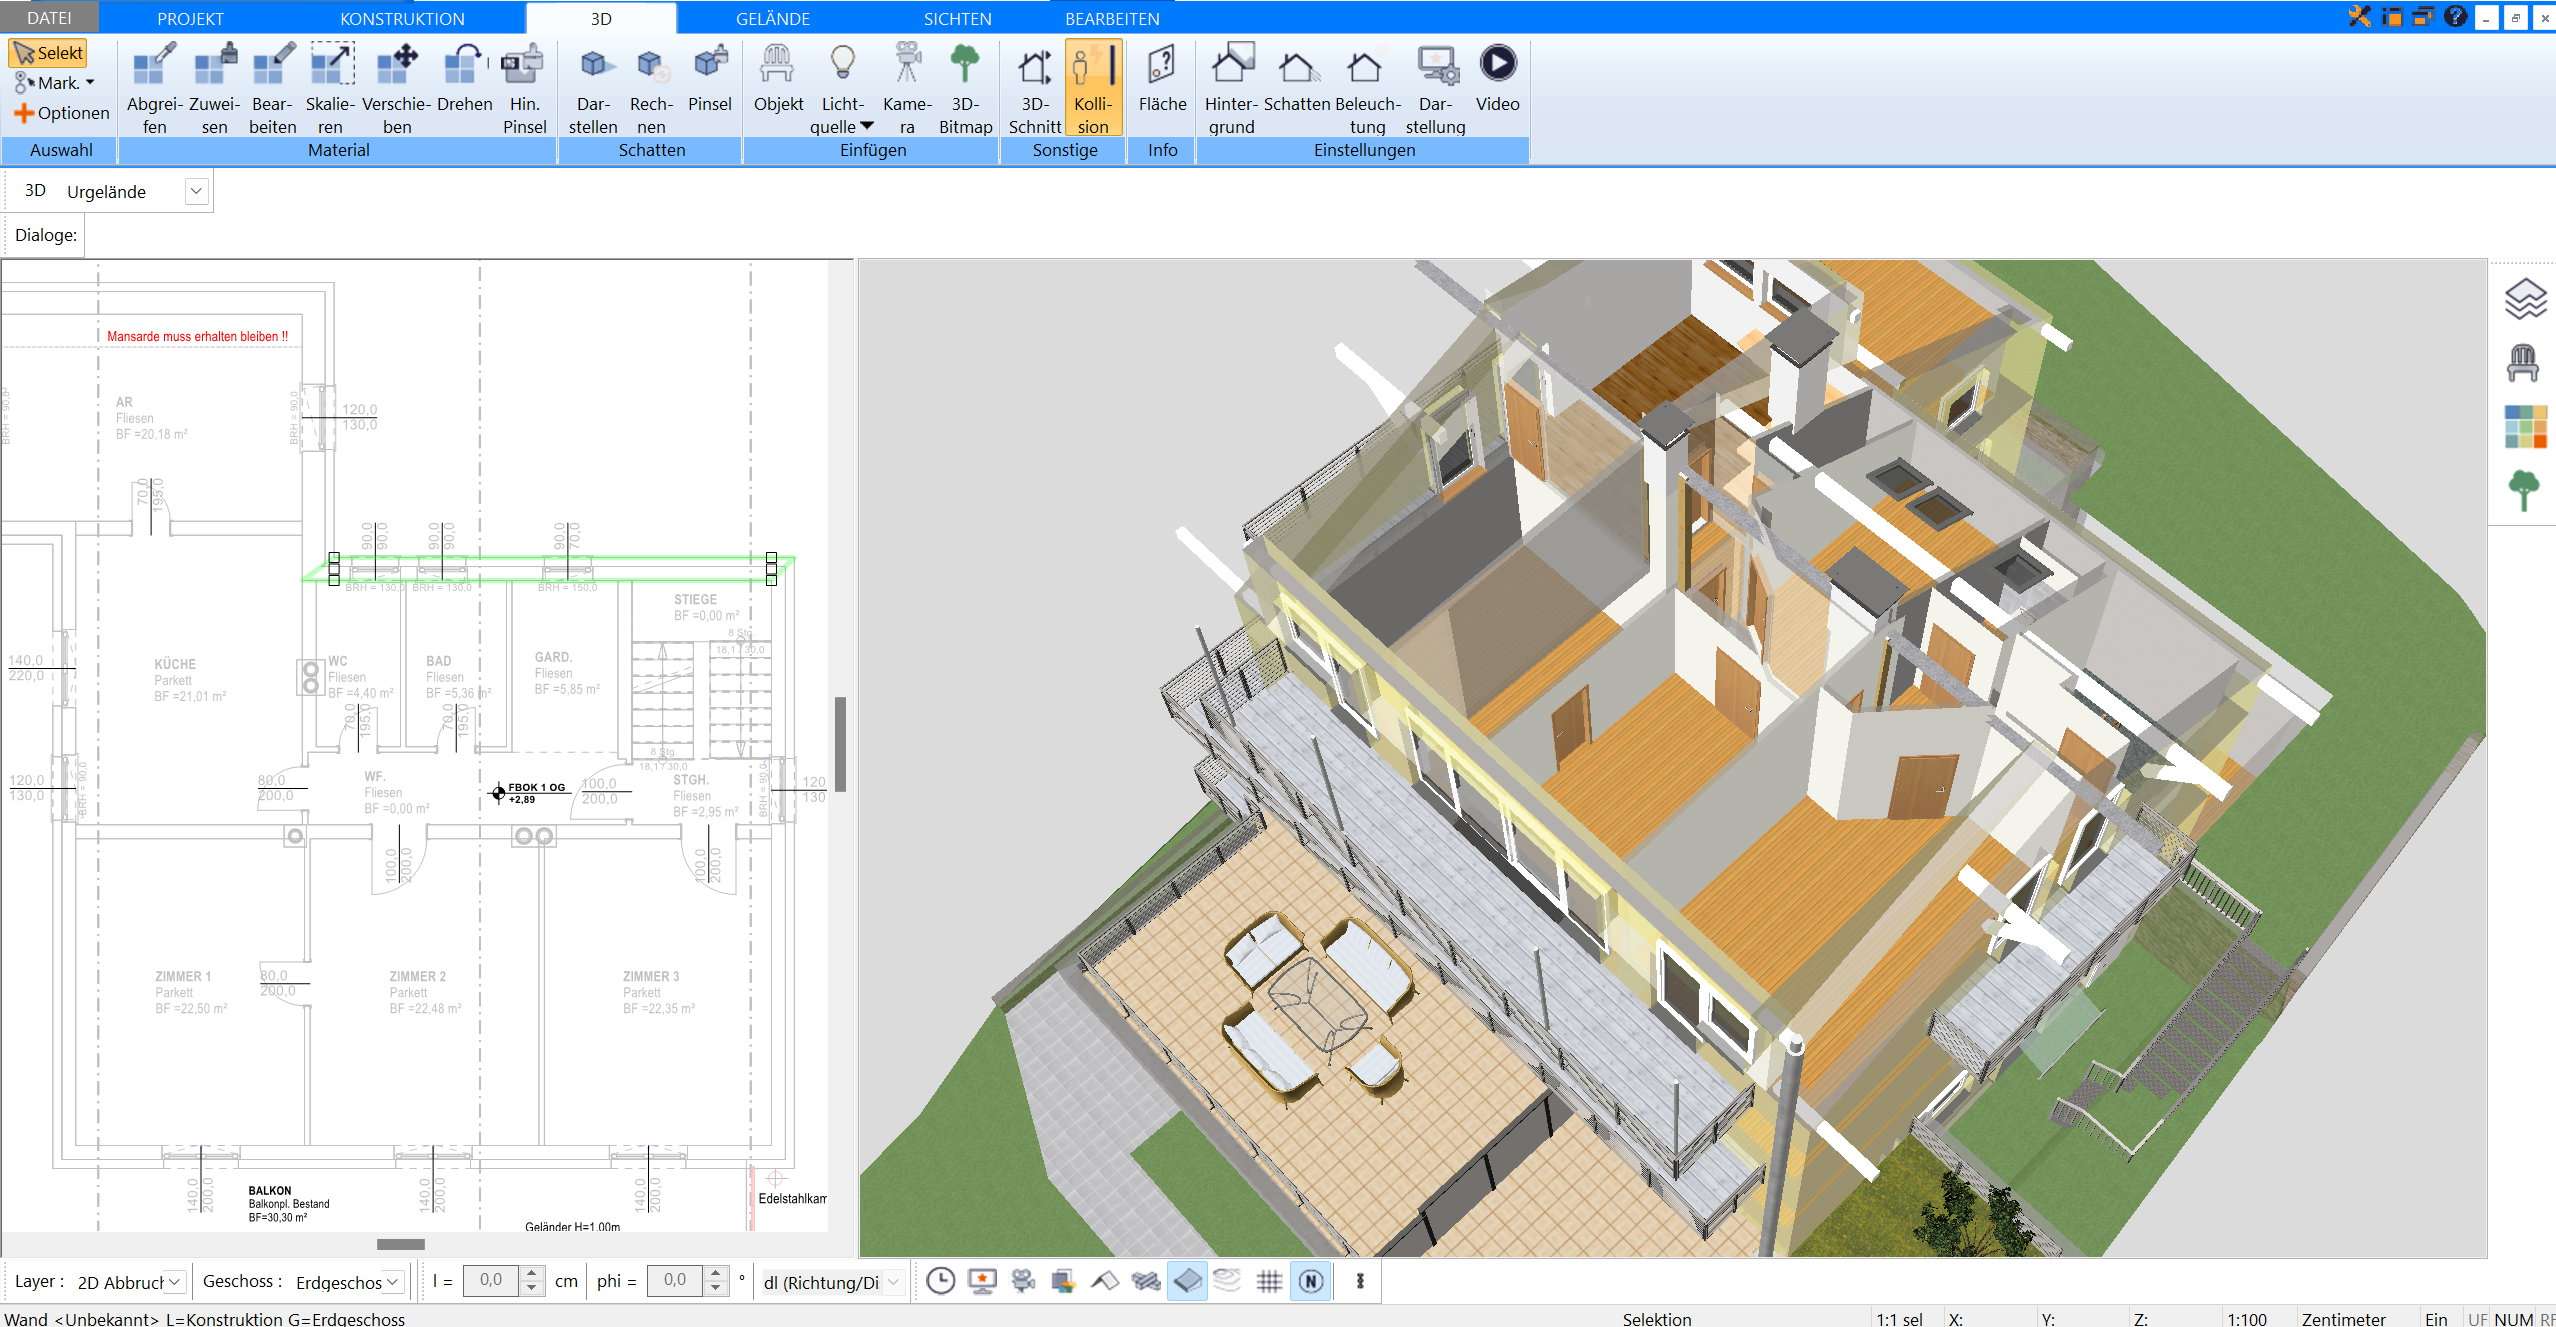Click the 2D plan horizontal scrollbar thumb

click(400, 1244)
